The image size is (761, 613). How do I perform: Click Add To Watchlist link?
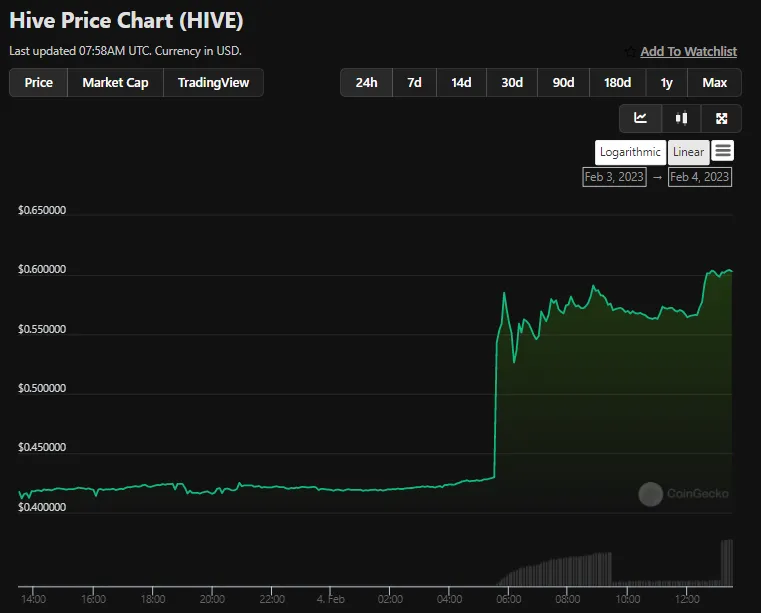pos(688,51)
